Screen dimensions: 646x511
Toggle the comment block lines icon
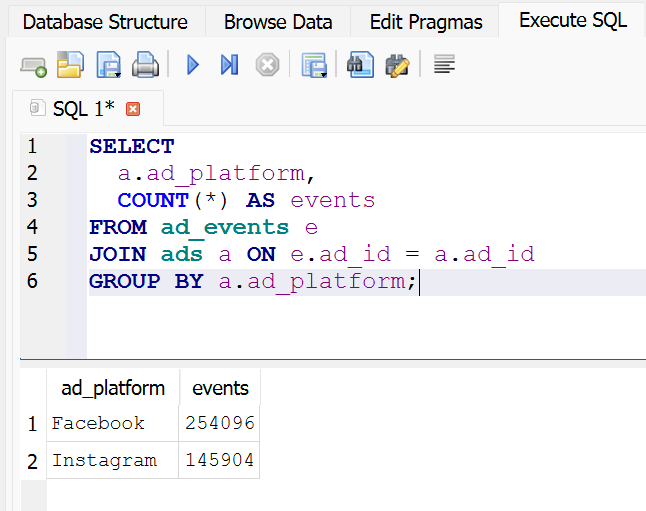(x=445, y=66)
